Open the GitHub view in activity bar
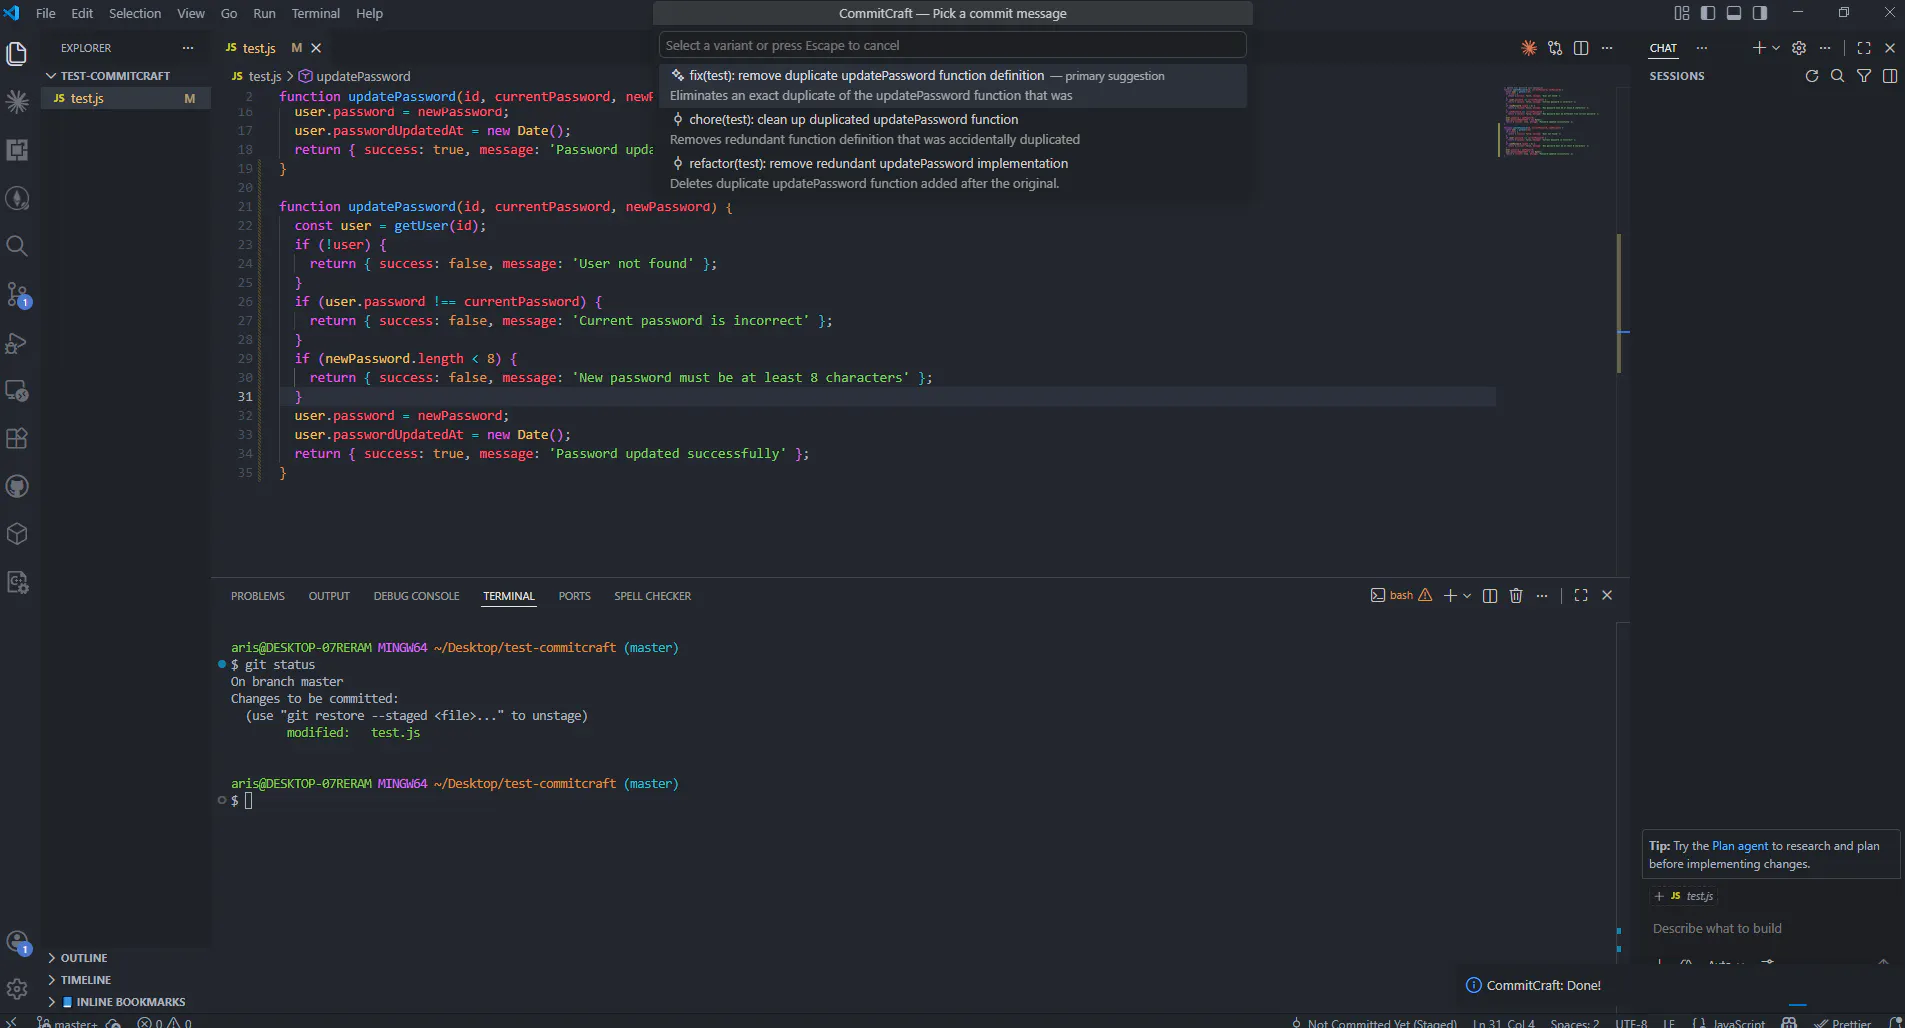This screenshot has height=1028, width=1905. point(17,487)
